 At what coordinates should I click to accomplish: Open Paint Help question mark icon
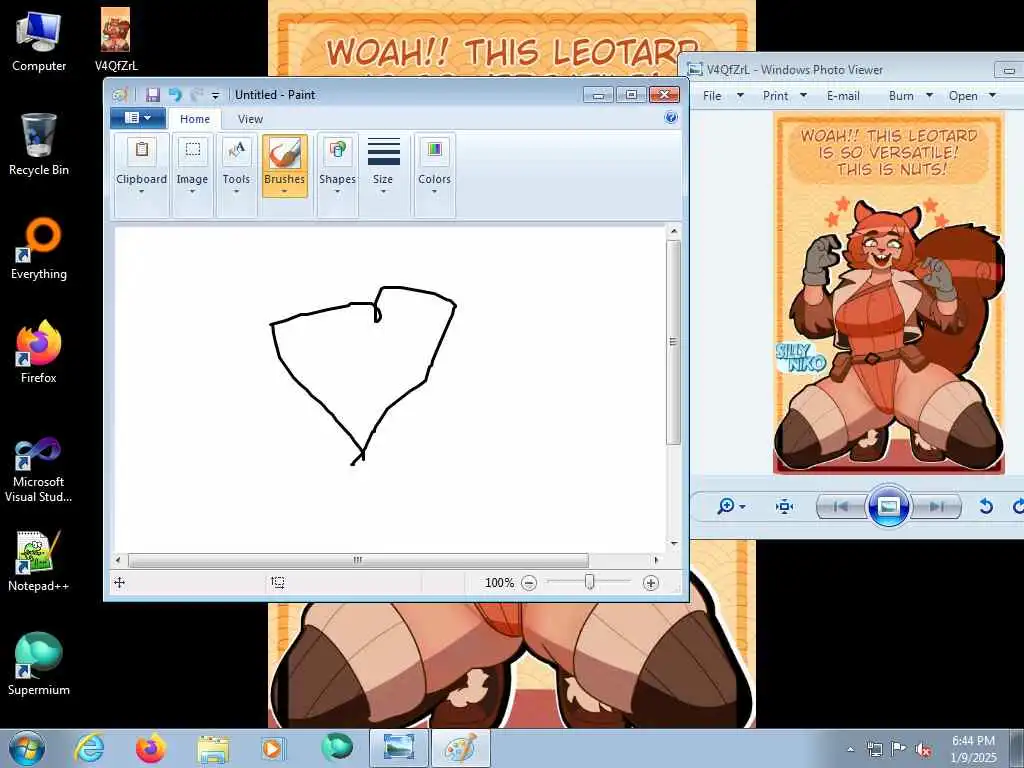[x=671, y=118]
